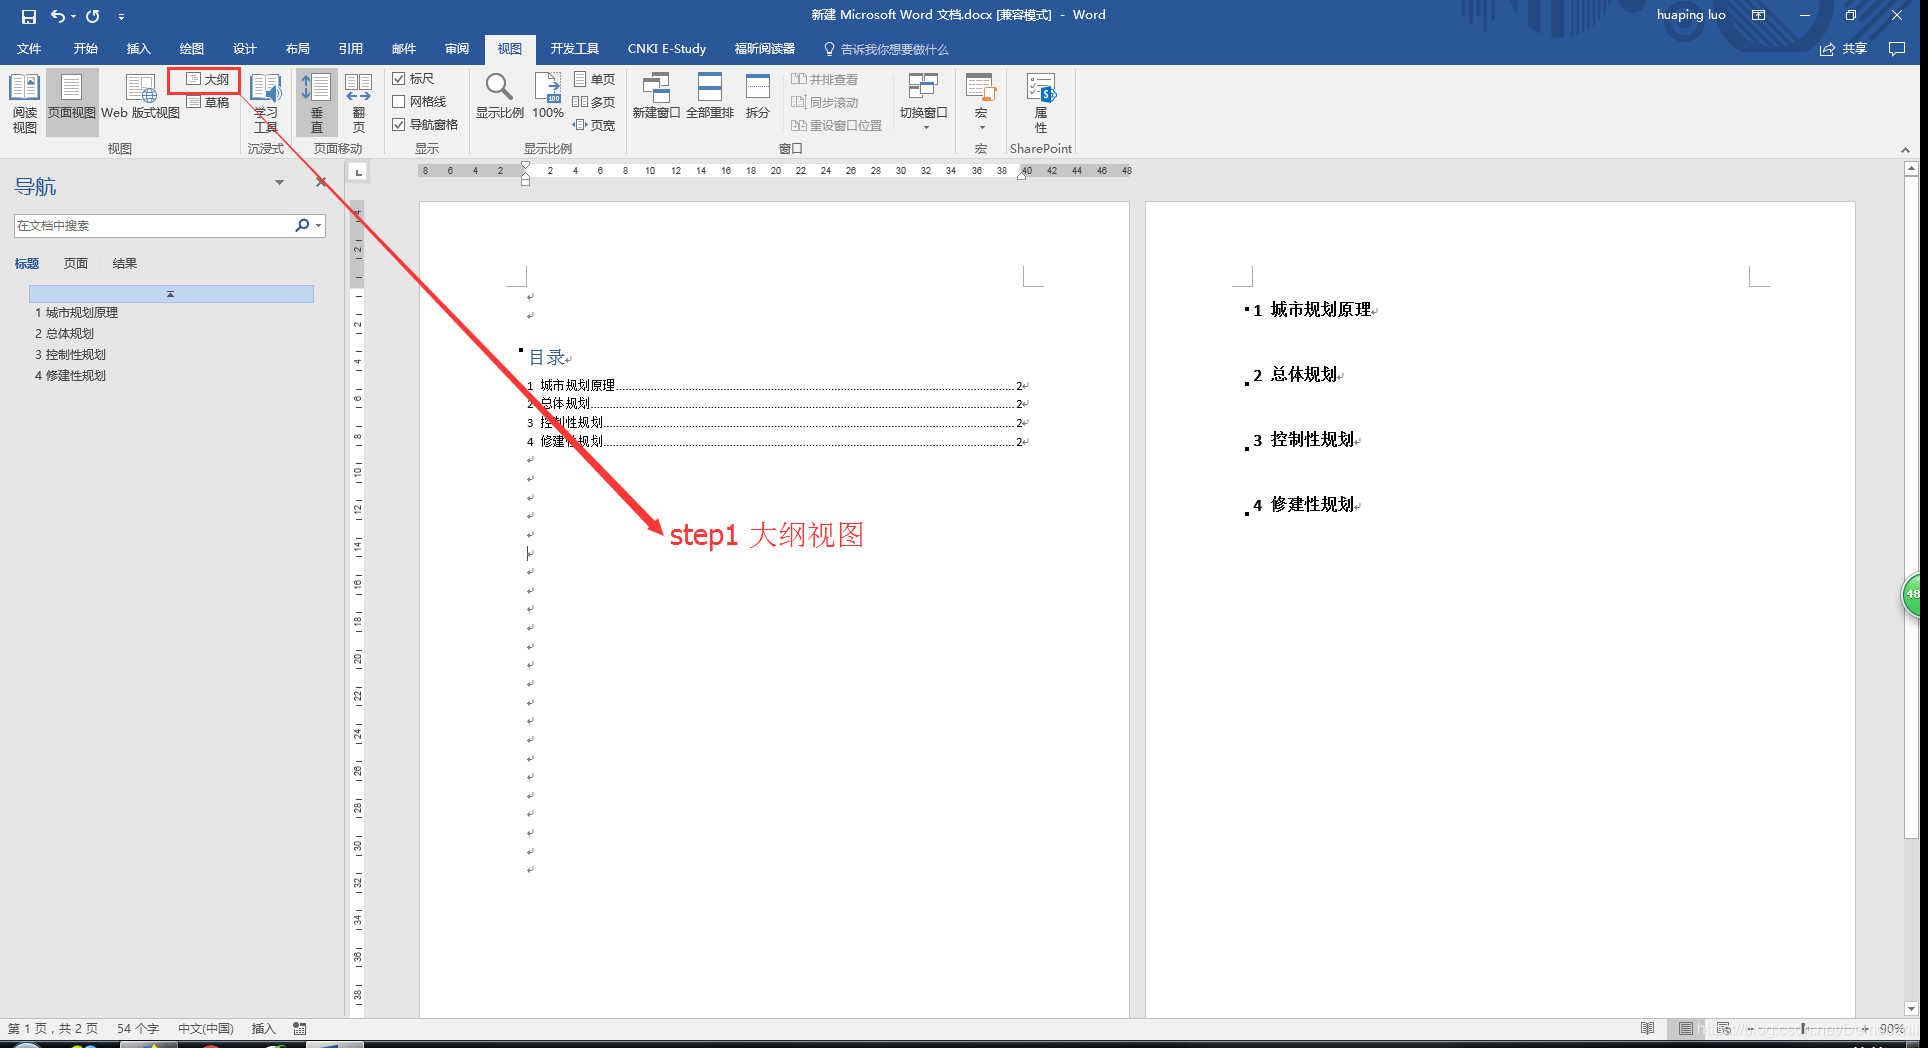Viewport: 1928px width, 1048px height.
Task: Click the 共享 share button
Action: point(1843,49)
